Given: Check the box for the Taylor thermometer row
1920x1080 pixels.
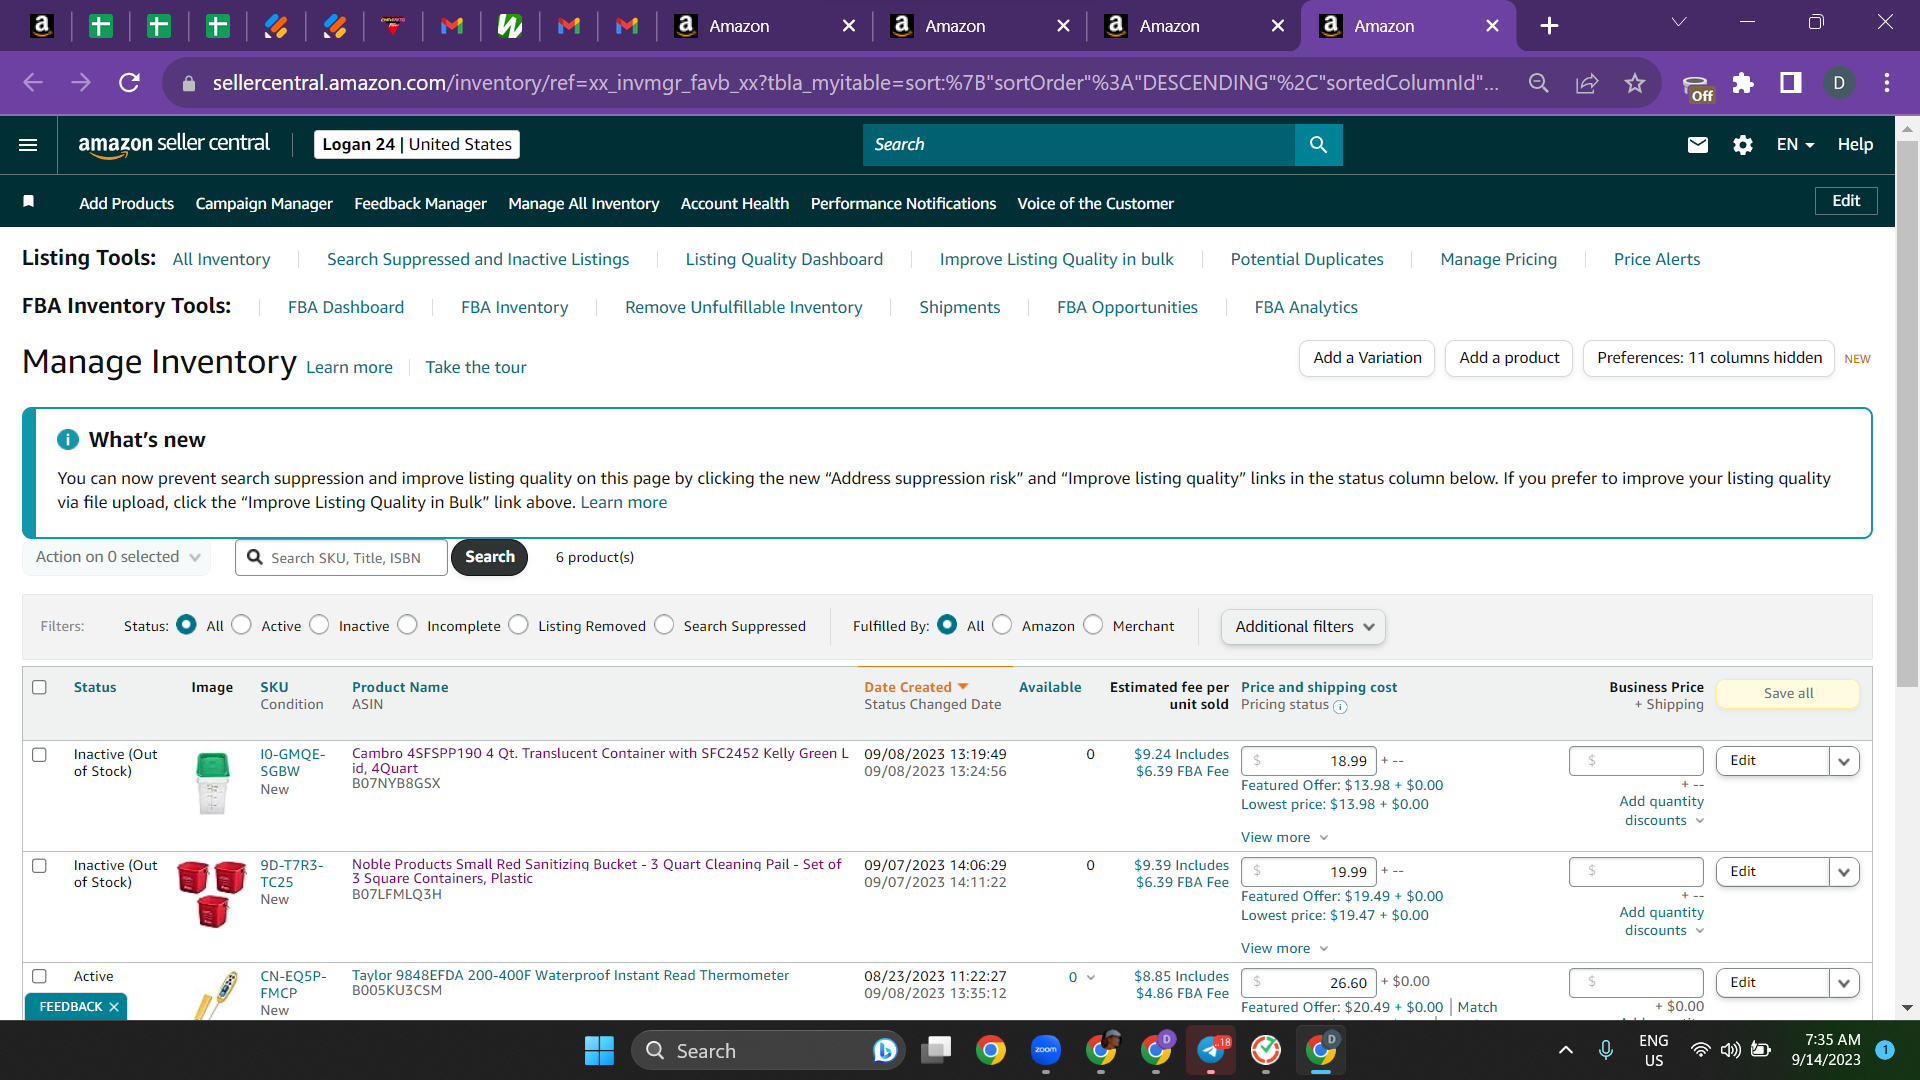Looking at the screenshot, I should click(39, 976).
